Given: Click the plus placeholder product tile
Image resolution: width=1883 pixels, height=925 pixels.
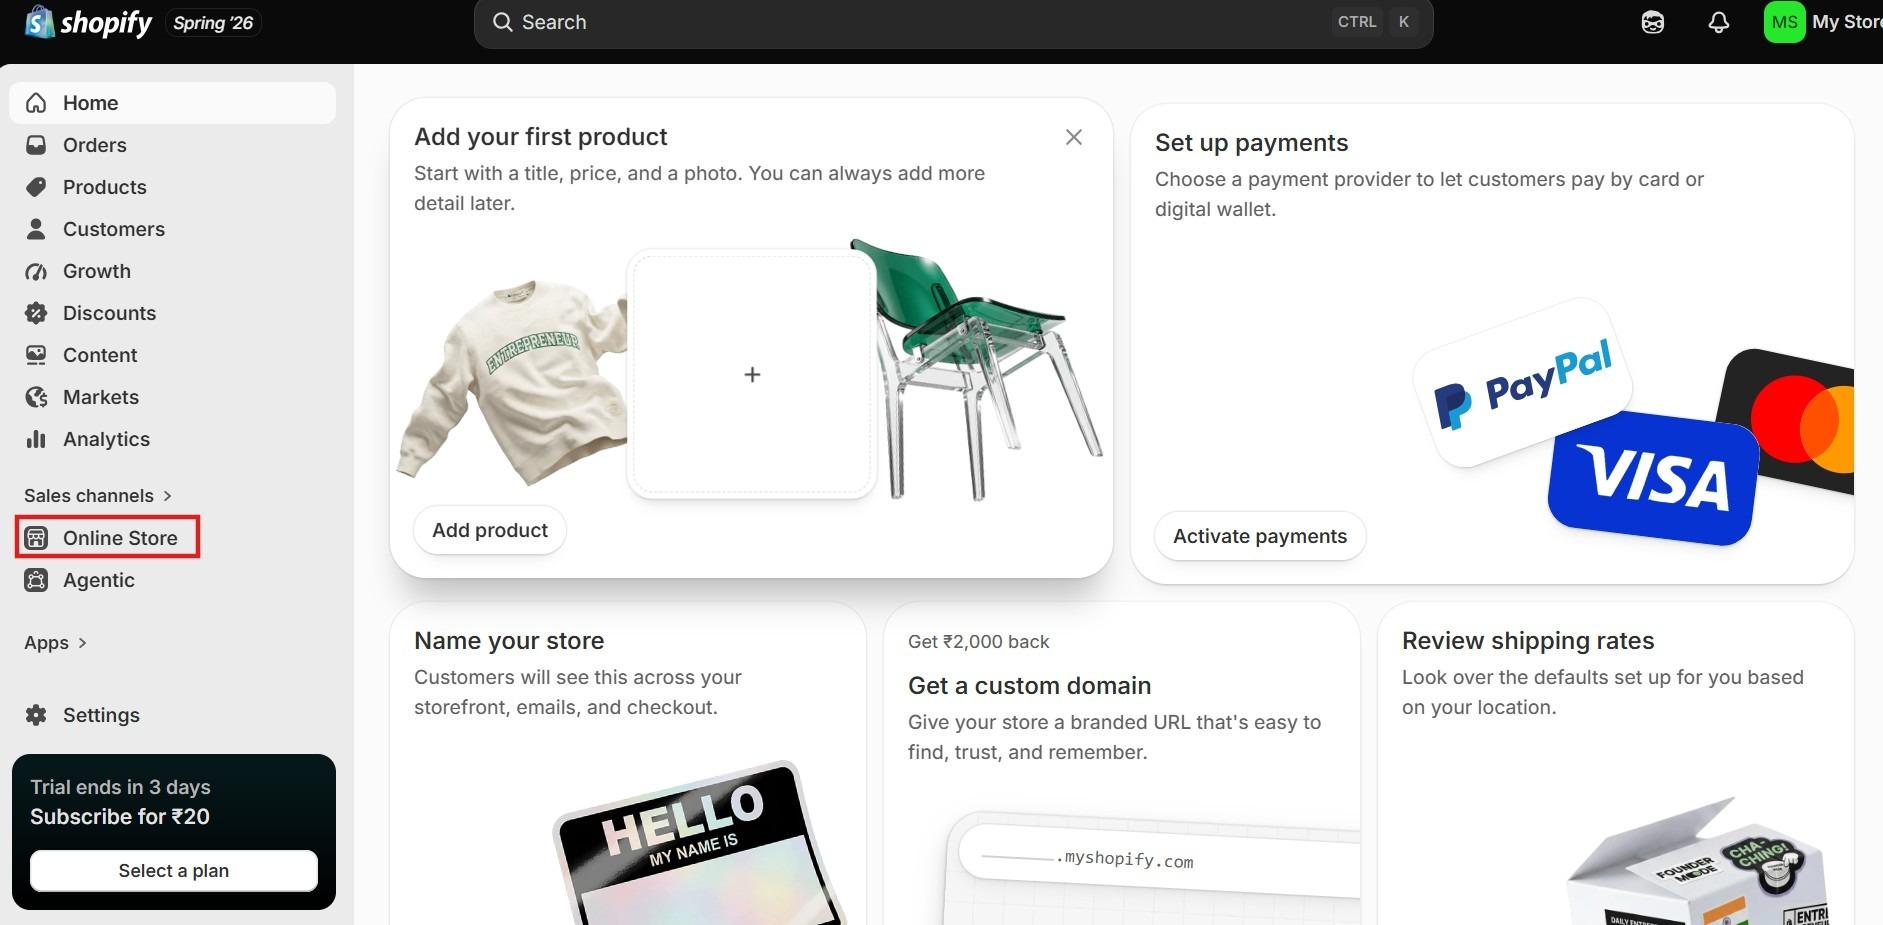Looking at the screenshot, I should [752, 374].
